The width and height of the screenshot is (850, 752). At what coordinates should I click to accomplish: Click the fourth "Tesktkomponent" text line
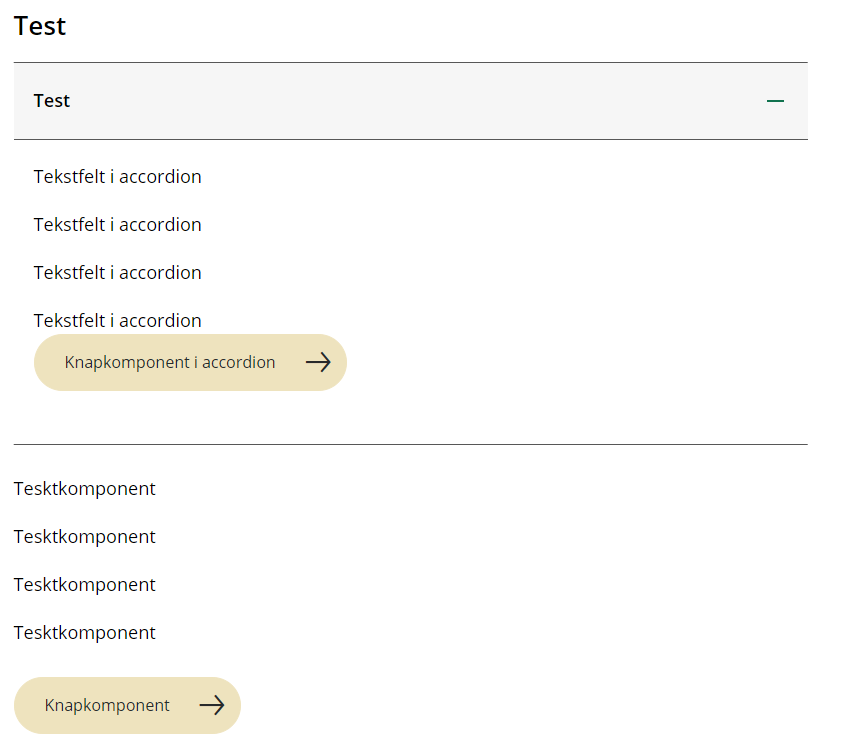tap(85, 633)
